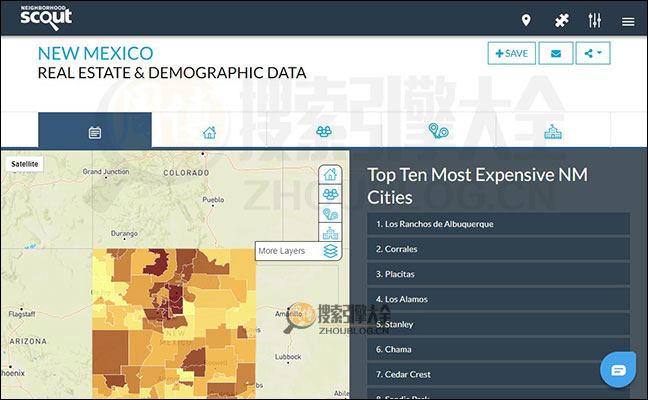Open the puzzle piece match tool
The image size is (648, 400).
tap(562, 21)
